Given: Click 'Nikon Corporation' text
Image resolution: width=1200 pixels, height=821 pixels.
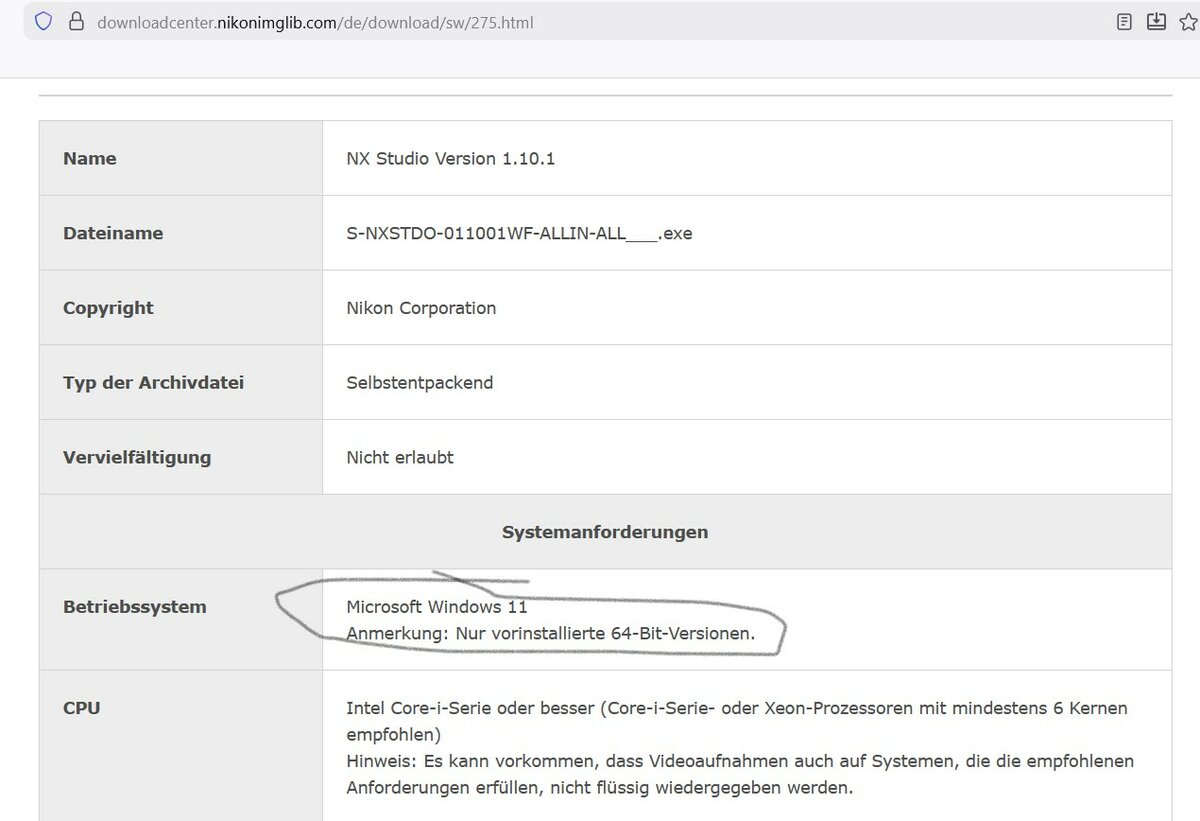Looking at the screenshot, I should point(421,308).
